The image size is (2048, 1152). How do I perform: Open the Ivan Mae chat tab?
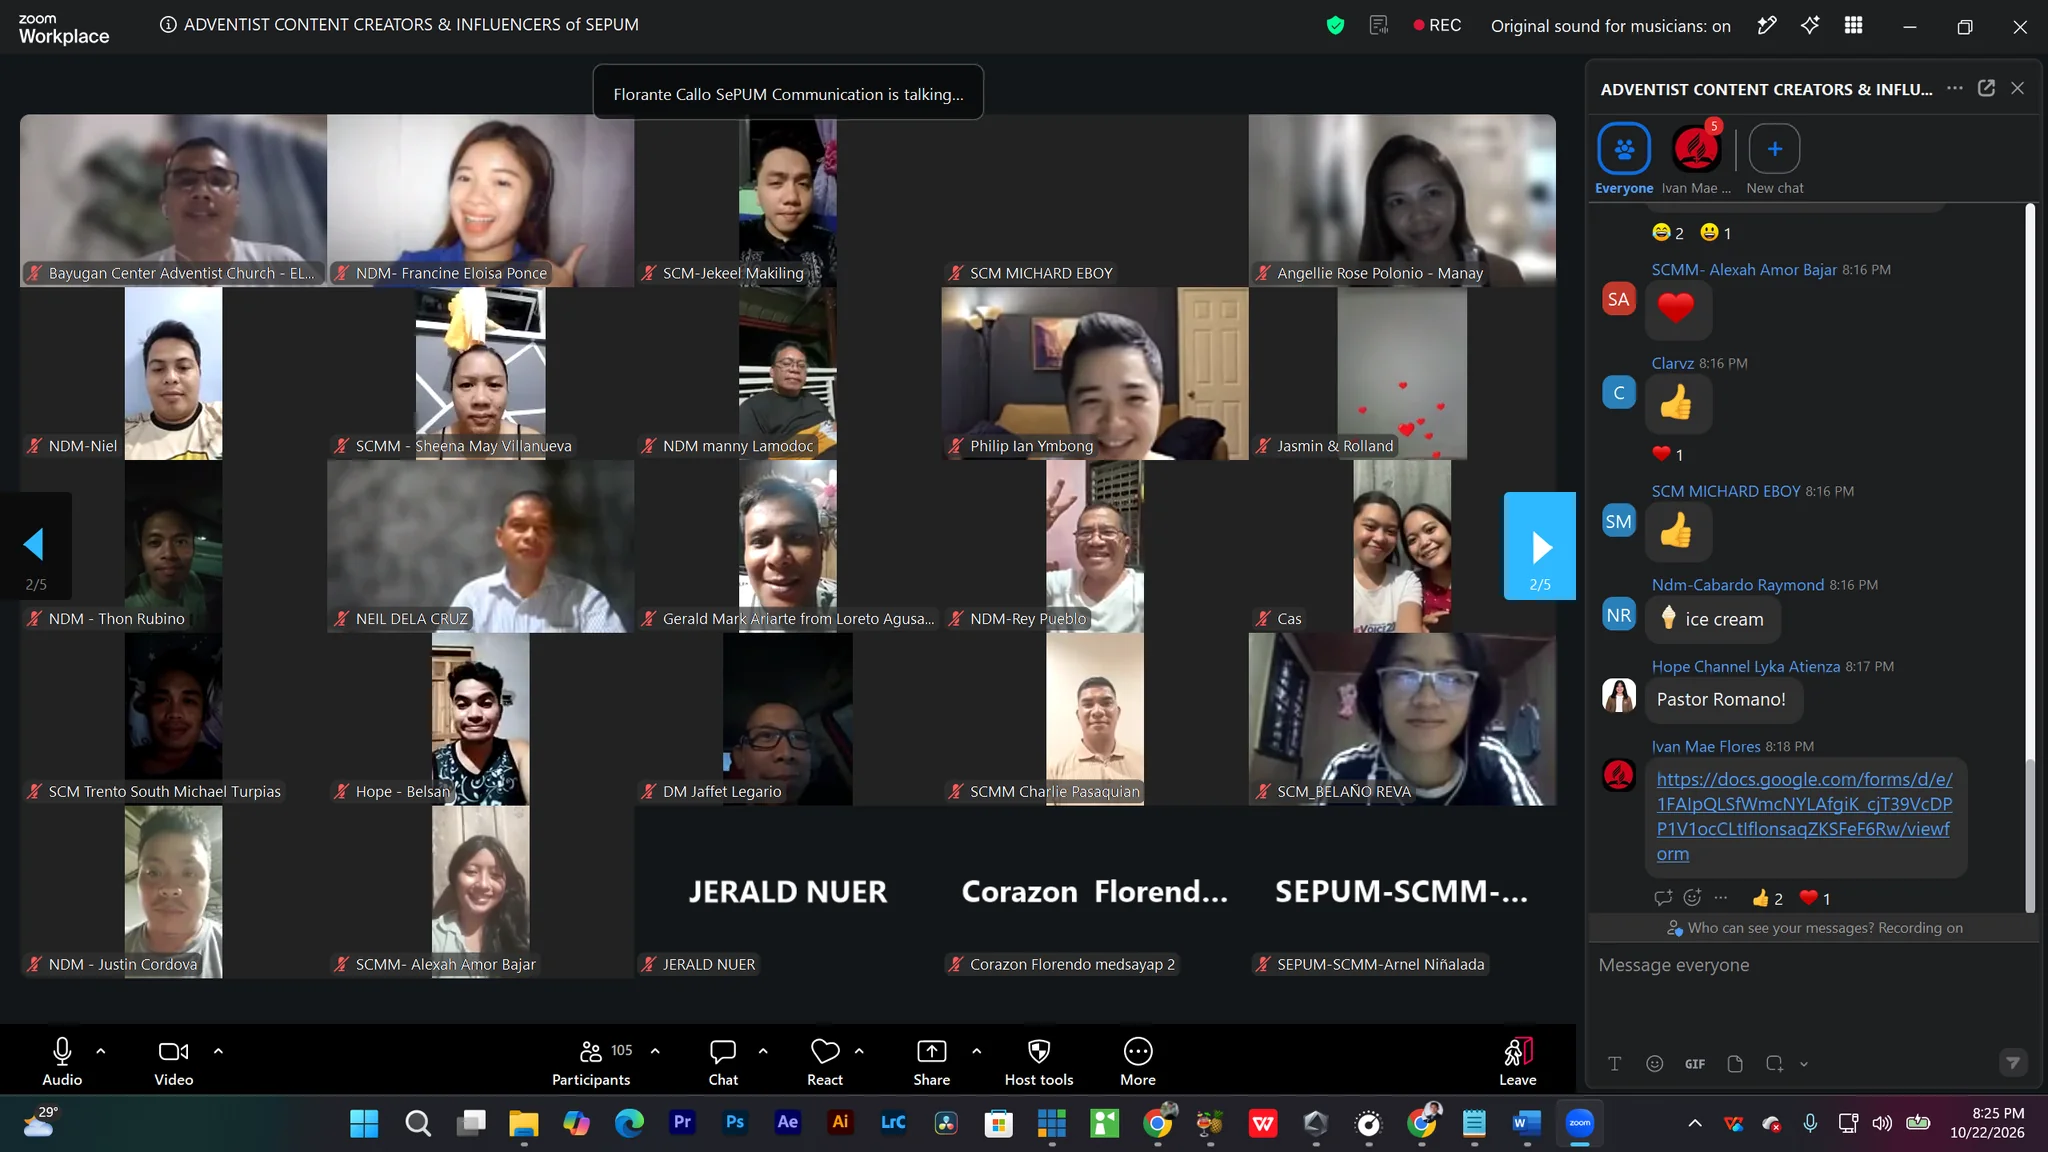(x=1696, y=159)
